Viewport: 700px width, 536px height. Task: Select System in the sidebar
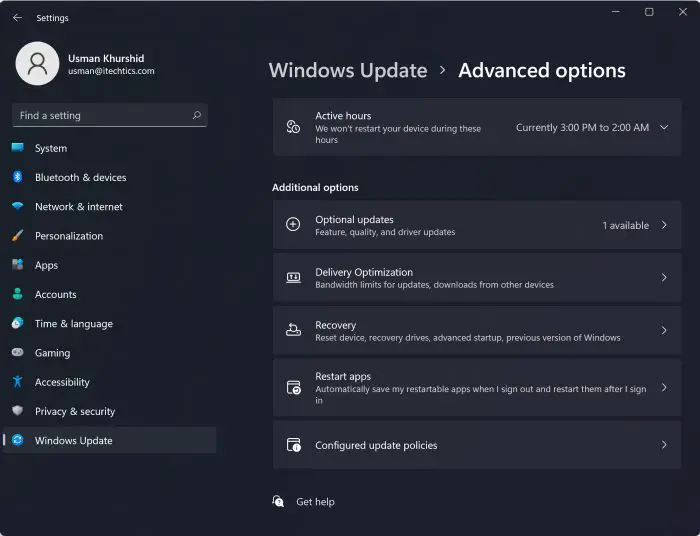109,148
